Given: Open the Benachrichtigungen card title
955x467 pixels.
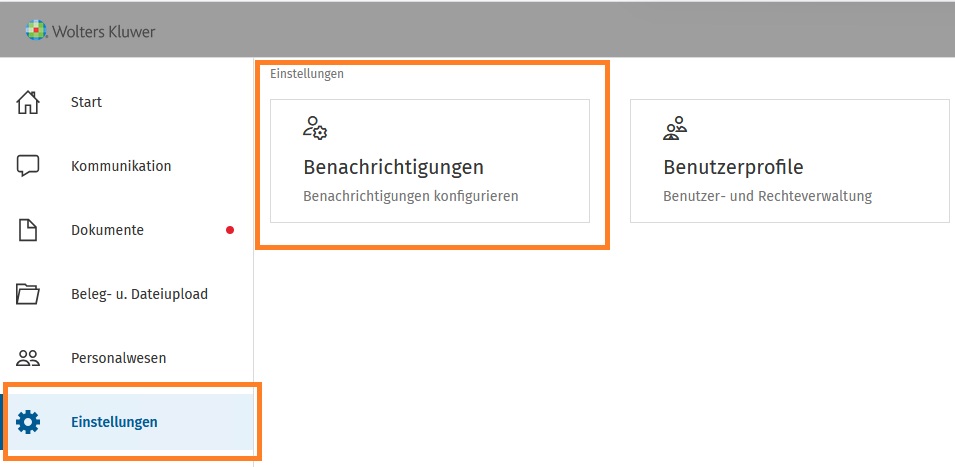Looking at the screenshot, I should click(393, 167).
